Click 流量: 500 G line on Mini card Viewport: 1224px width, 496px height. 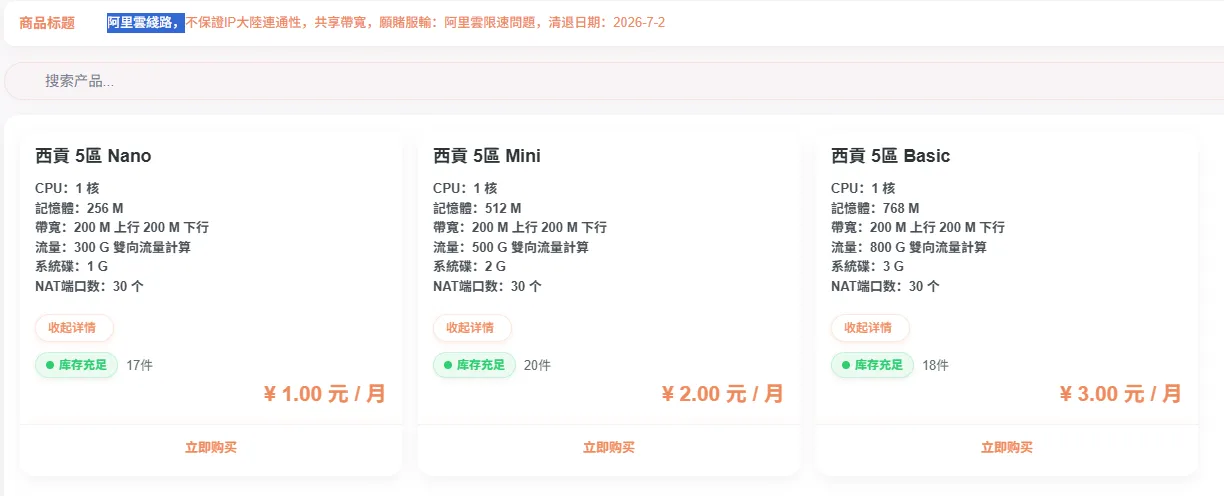[511, 247]
